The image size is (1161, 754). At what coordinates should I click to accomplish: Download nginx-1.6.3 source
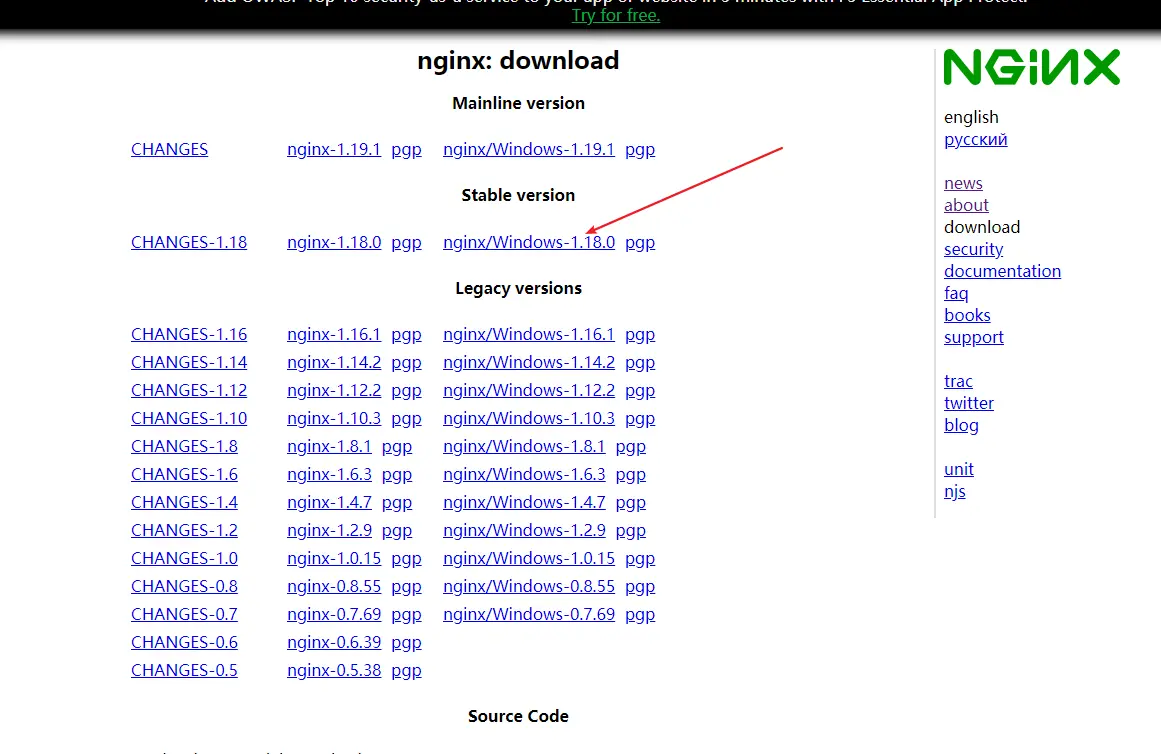329,474
